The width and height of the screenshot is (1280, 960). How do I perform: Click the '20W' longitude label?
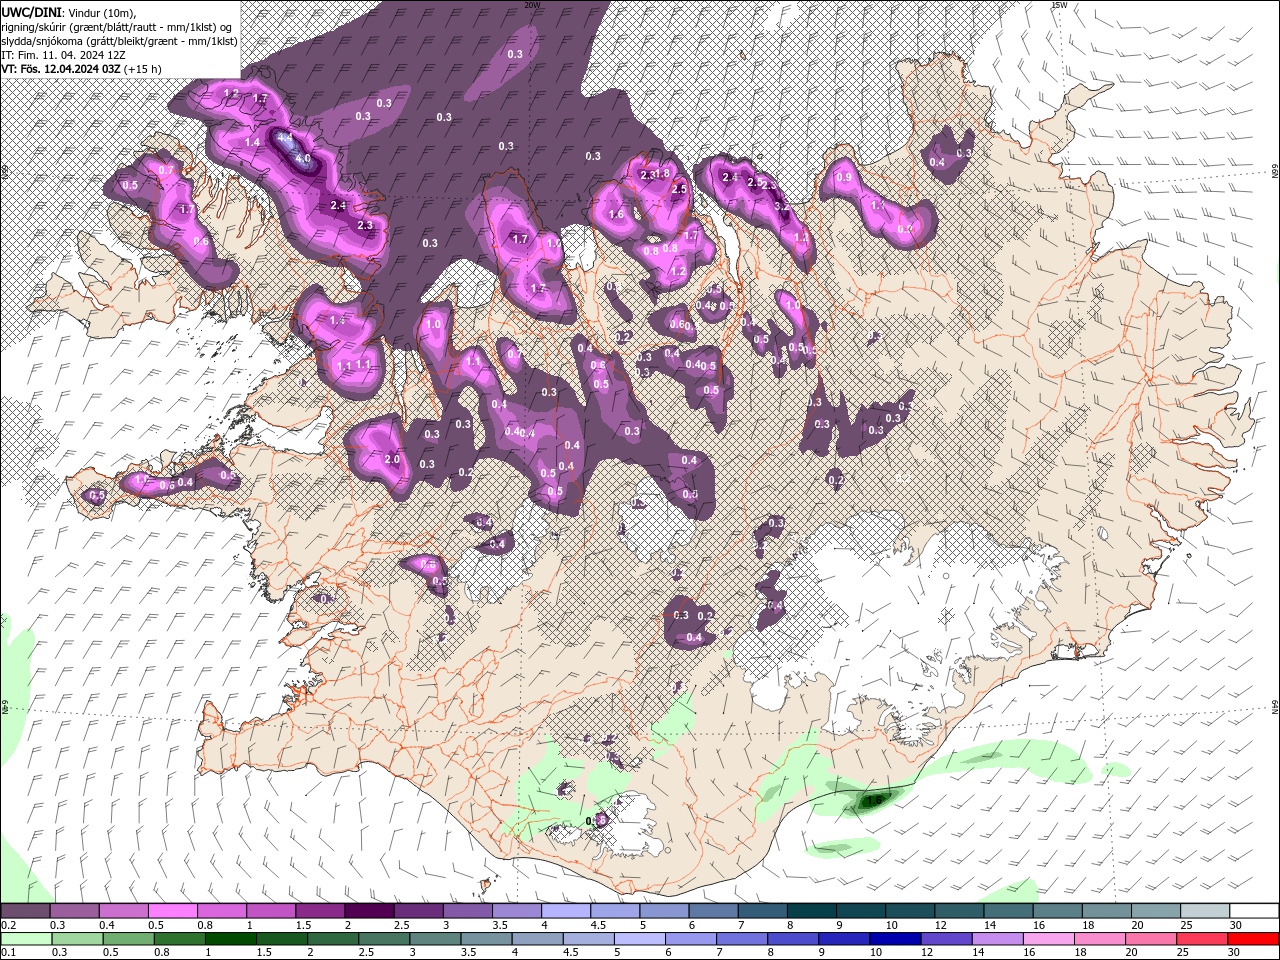click(x=532, y=5)
